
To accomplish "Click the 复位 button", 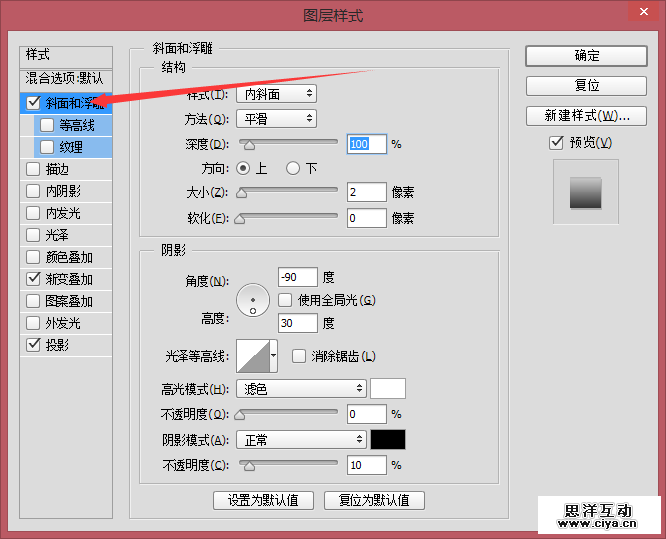I will tap(586, 86).
